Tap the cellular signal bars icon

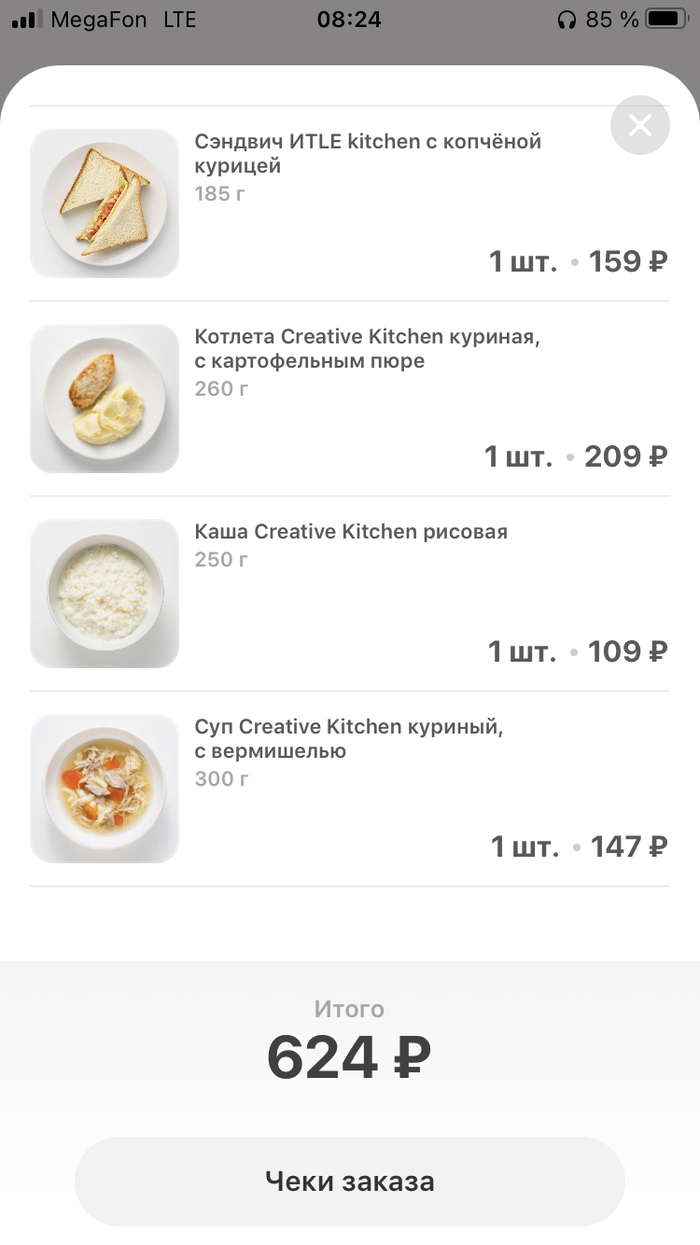click(x=26, y=19)
